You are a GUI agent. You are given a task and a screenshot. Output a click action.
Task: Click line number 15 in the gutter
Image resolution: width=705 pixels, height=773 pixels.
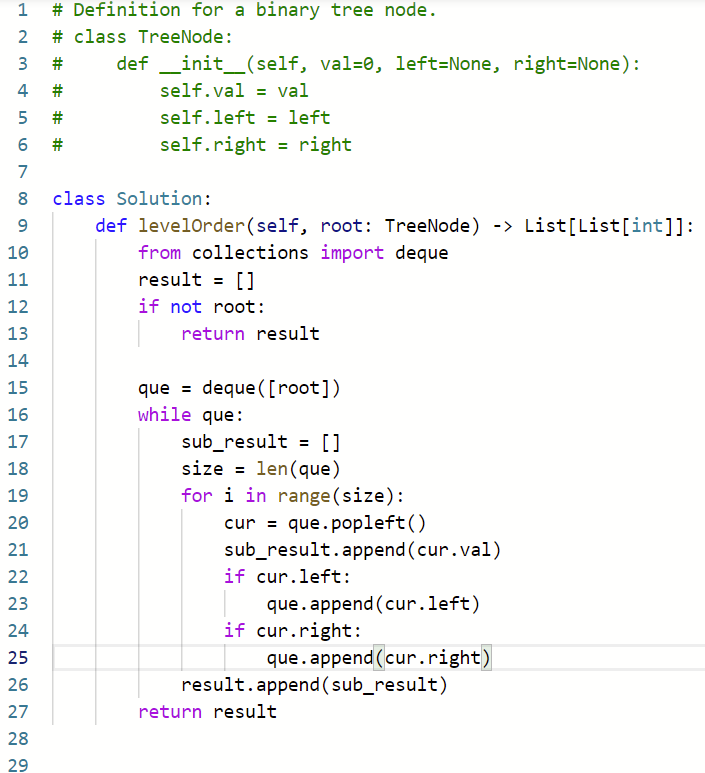click(x=18, y=387)
